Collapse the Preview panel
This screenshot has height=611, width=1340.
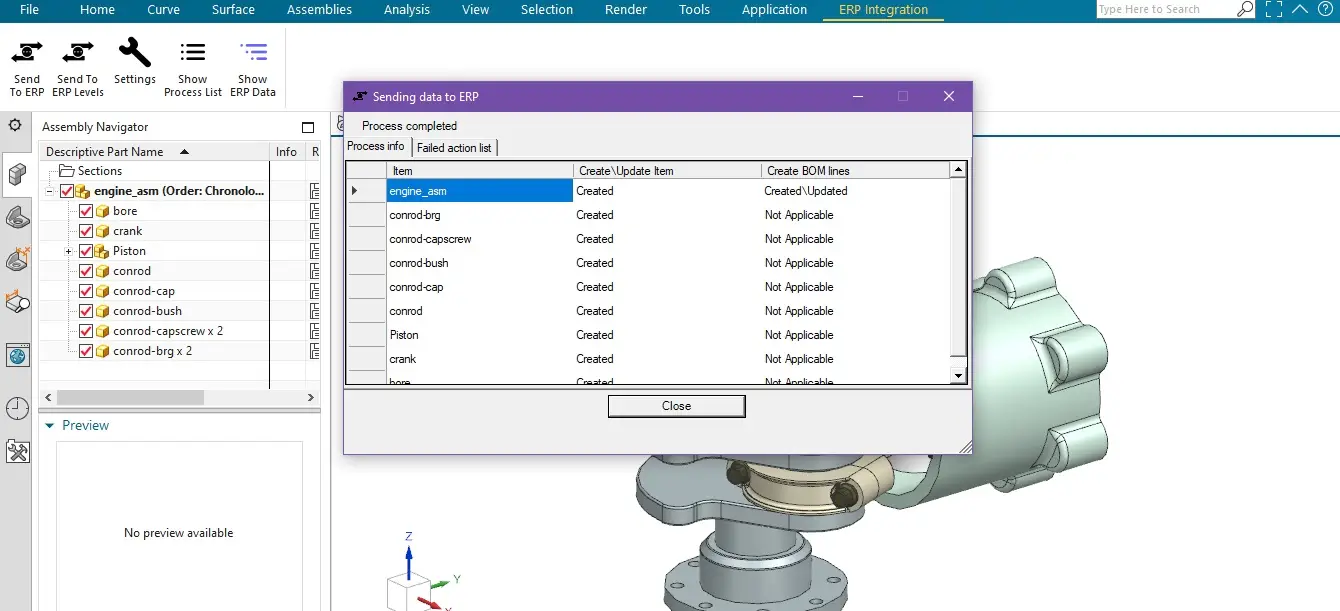tap(49, 425)
